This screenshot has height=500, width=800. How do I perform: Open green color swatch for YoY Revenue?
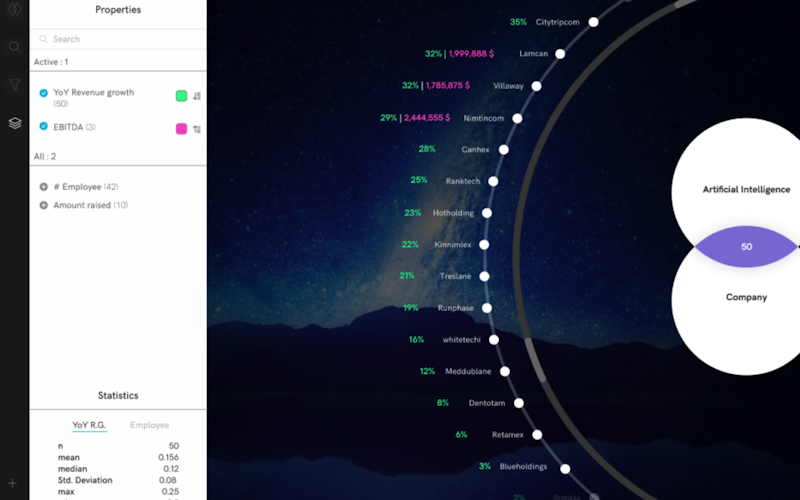coord(181,96)
